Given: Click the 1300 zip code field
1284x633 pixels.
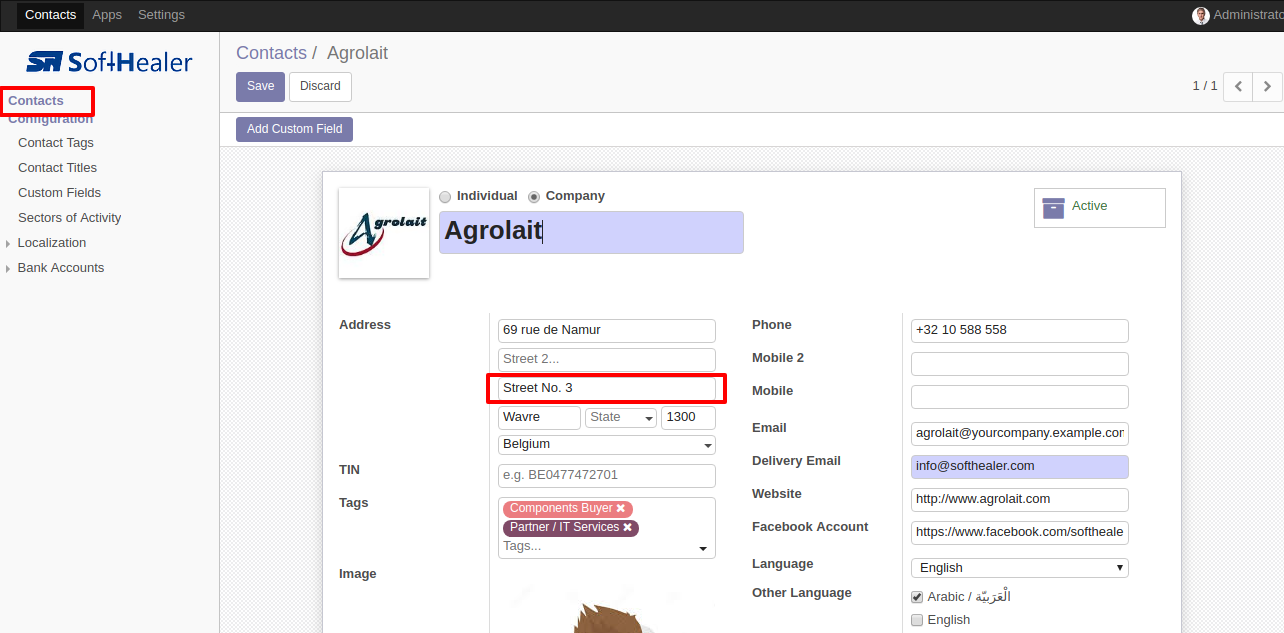Looking at the screenshot, I should [x=688, y=417].
